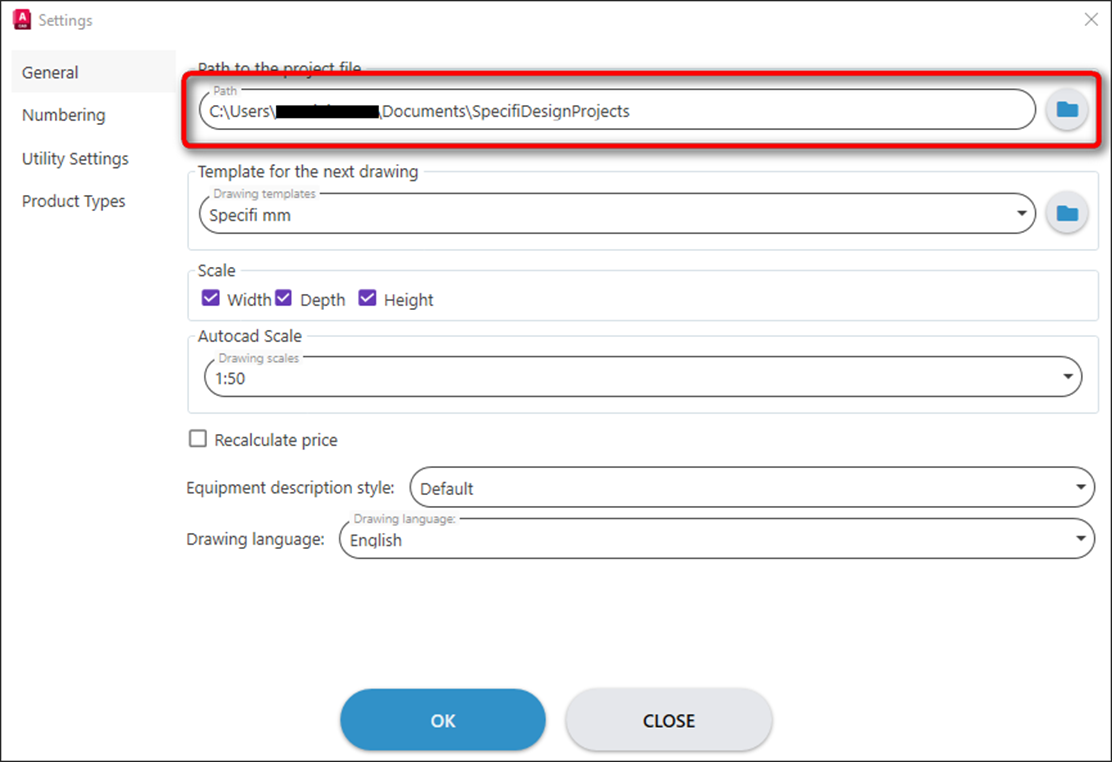Uncheck the Height scale checkbox
The image size is (1112, 762).
(x=367, y=298)
